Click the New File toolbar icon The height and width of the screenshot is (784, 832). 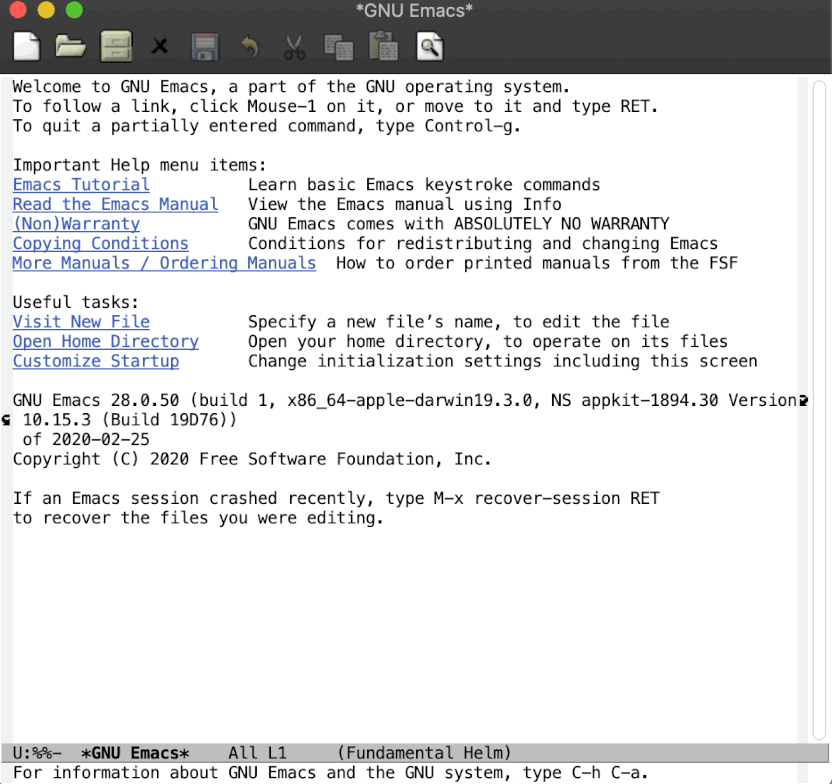pyautogui.click(x=27, y=47)
